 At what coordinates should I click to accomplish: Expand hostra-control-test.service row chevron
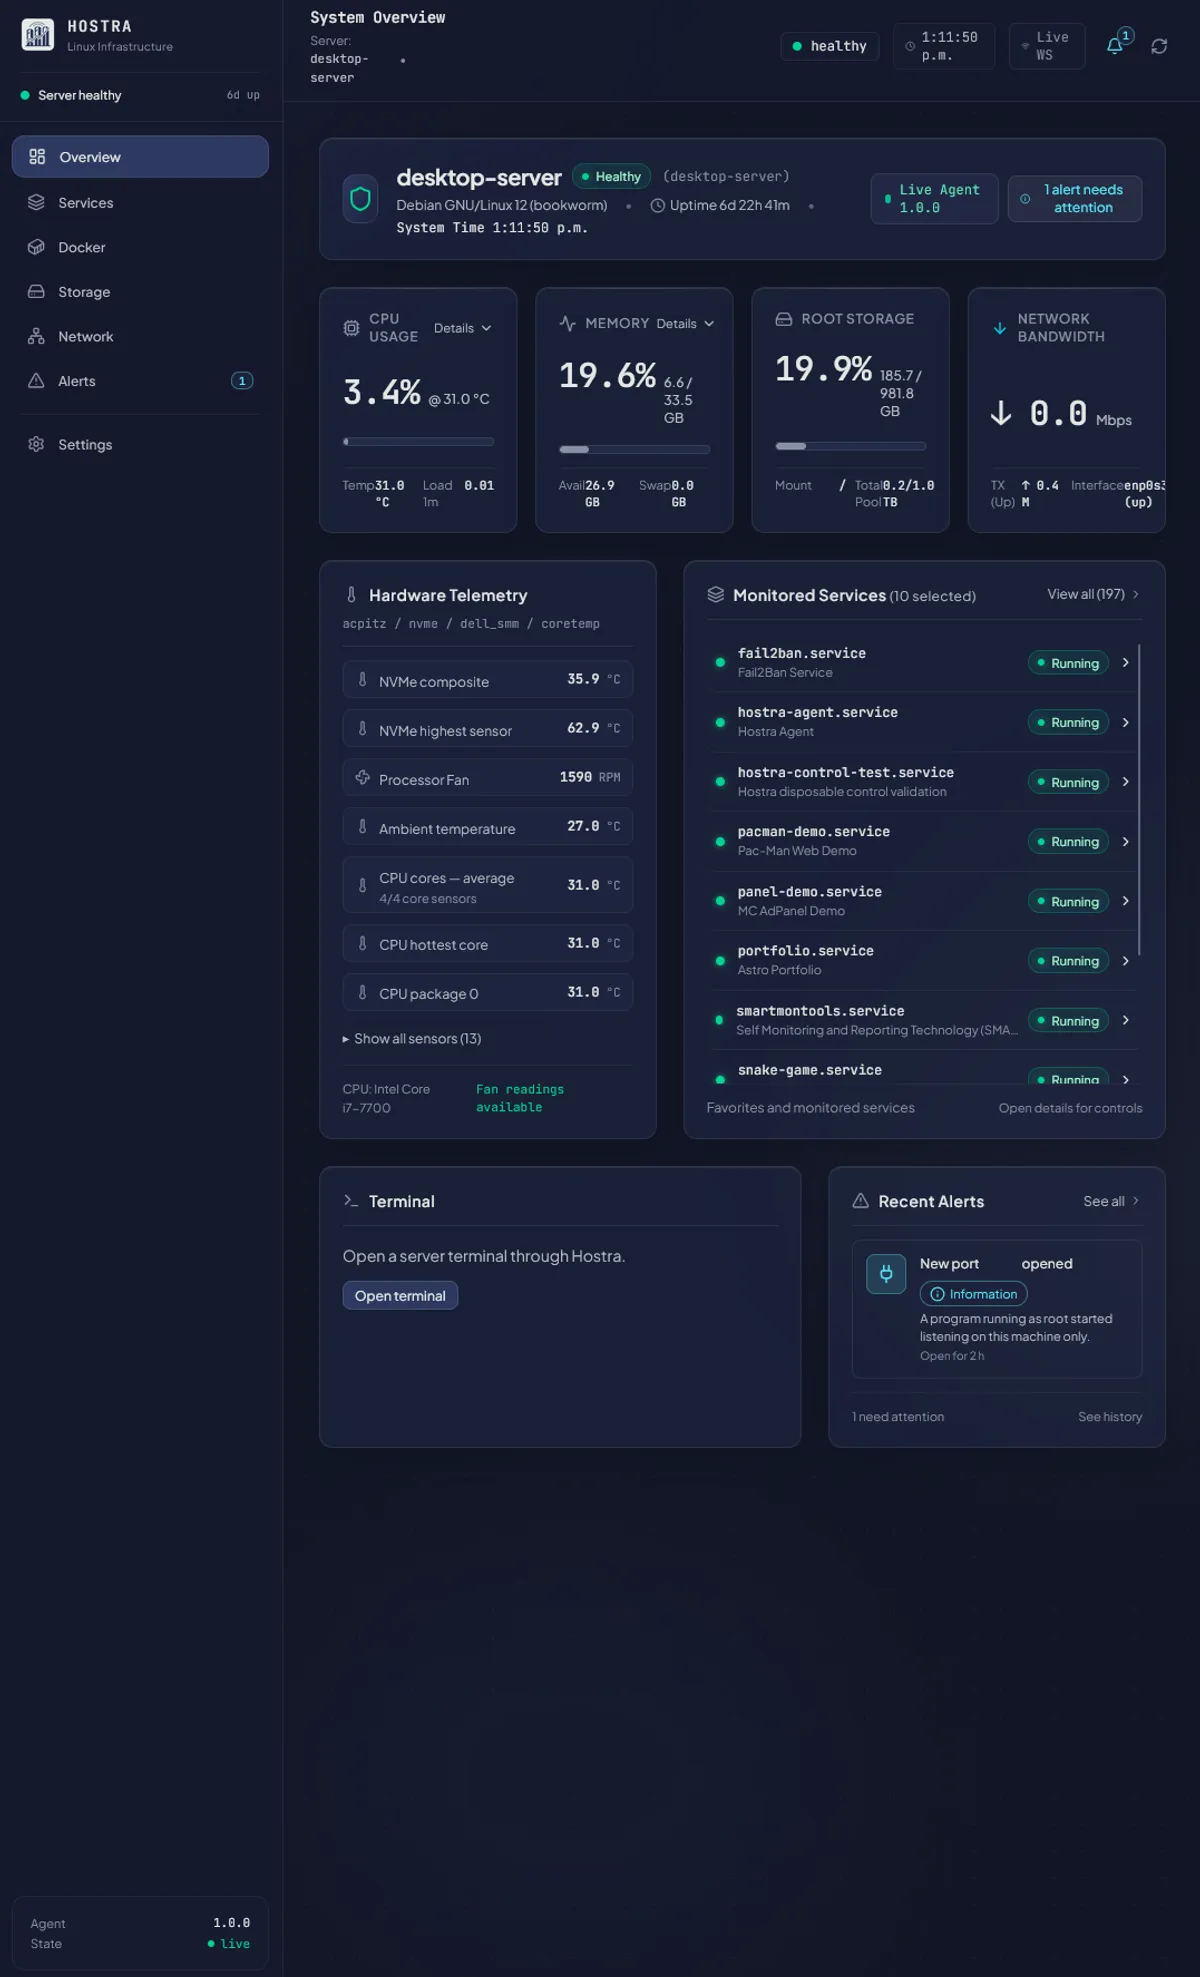pyautogui.click(x=1125, y=782)
